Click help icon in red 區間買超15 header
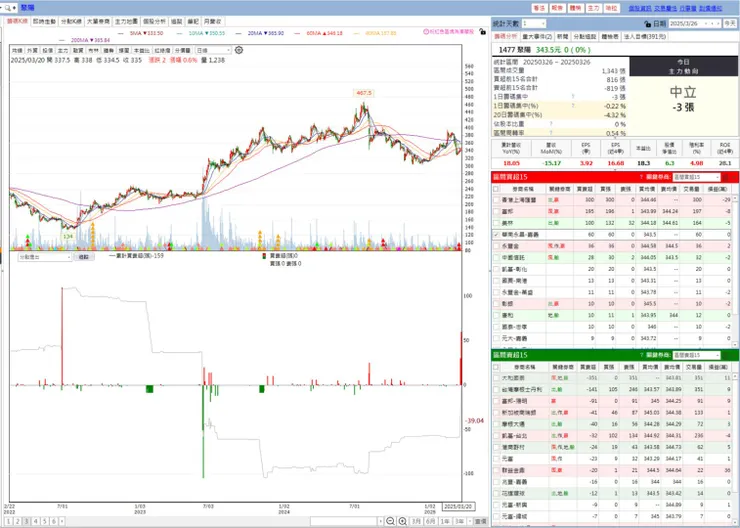This screenshot has height=528, width=740. pyautogui.click(x=641, y=177)
